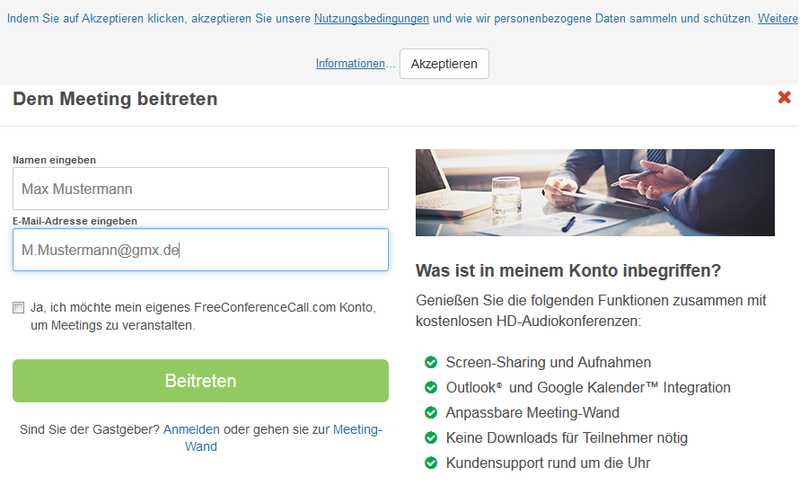Click the checkmark icon next to Outlook integration
The width and height of the screenshot is (800, 485).
click(431, 387)
